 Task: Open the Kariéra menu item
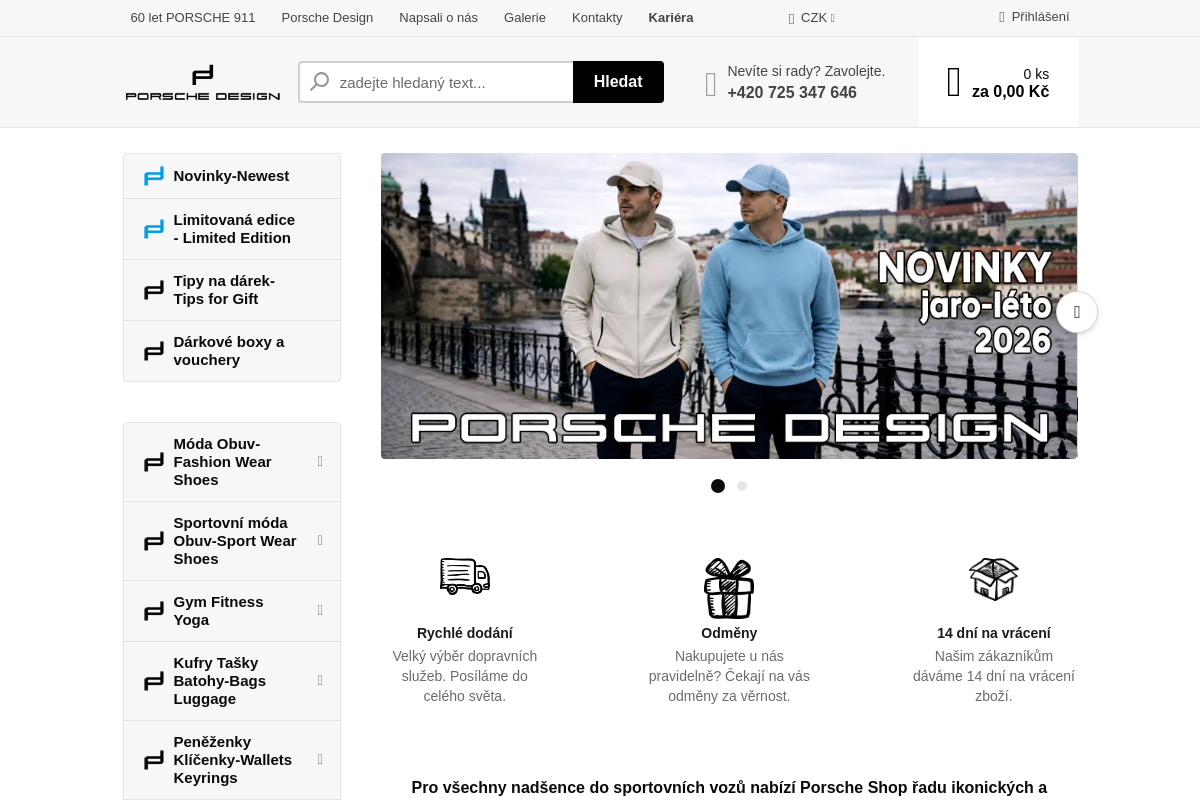(x=670, y=18)
